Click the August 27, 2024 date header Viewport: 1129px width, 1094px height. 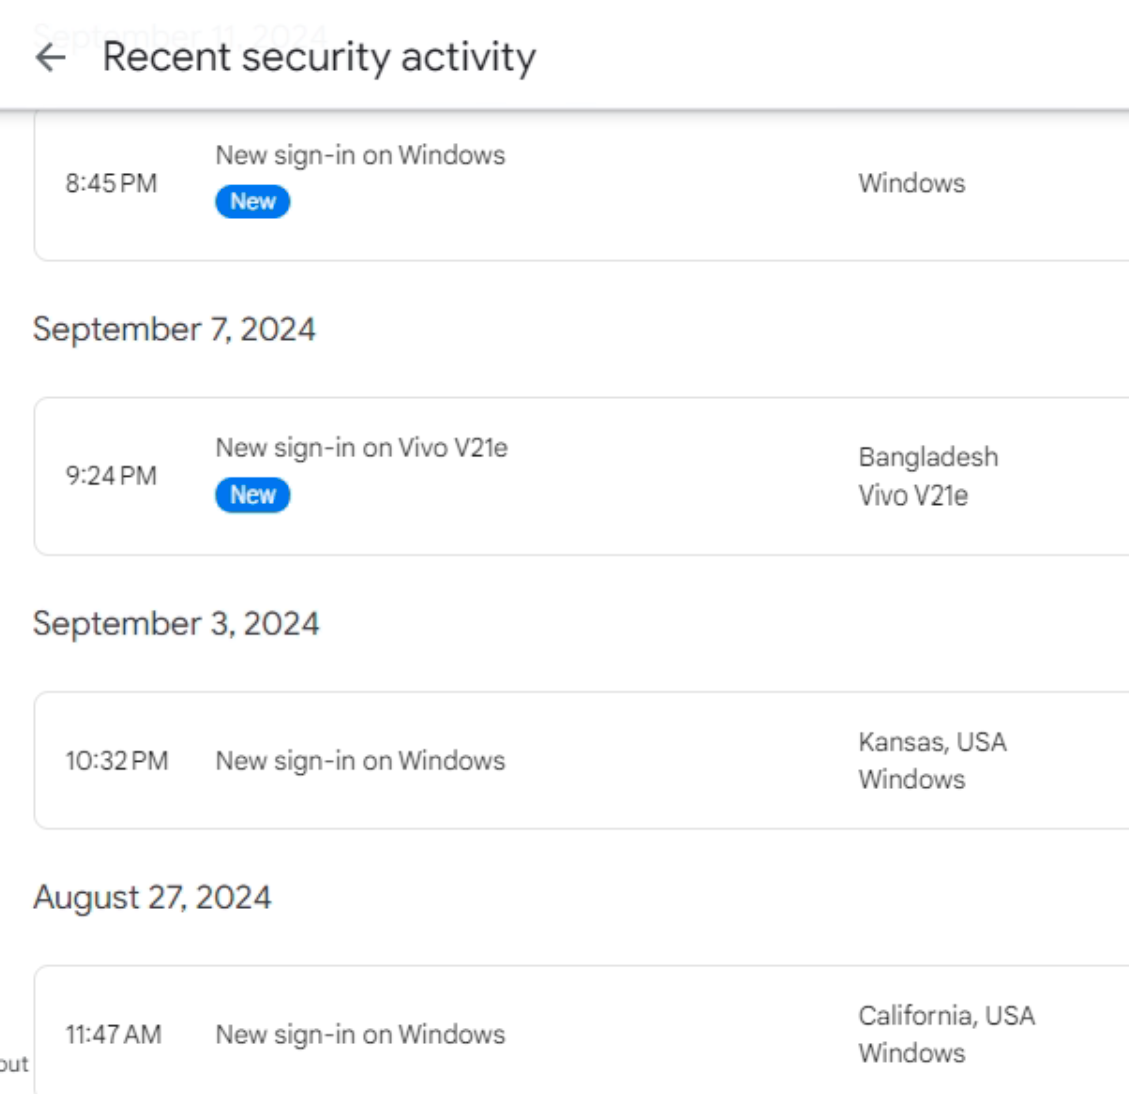point(152,897)
